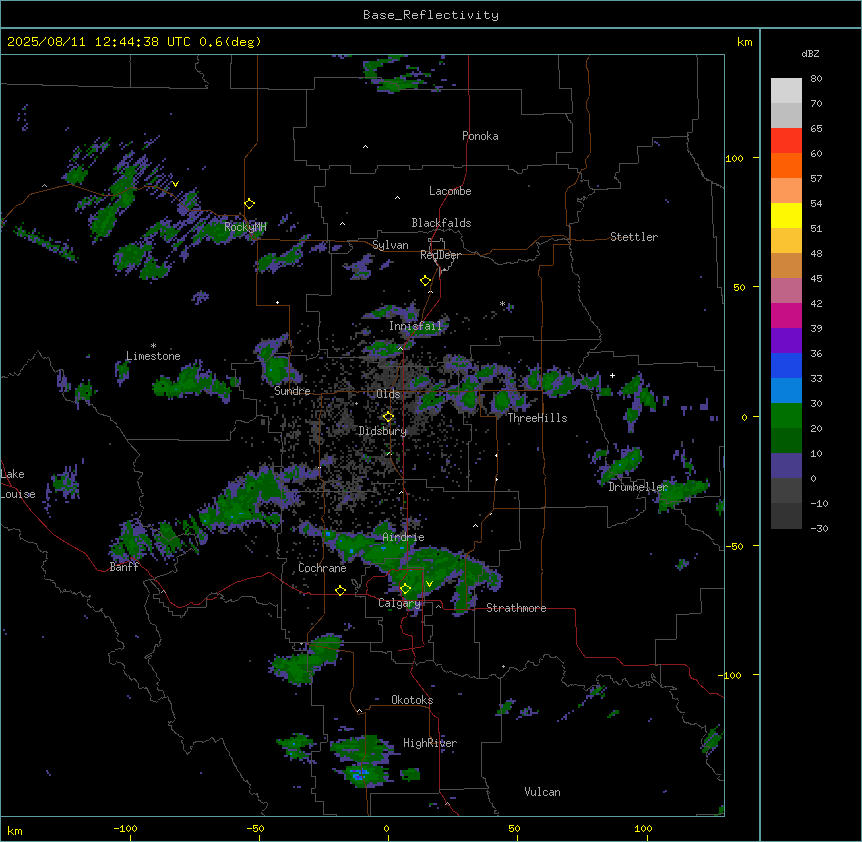This screenshot has width=862, height=842.
Task: Click the RockyMH label
Action: tap(245, 227)
